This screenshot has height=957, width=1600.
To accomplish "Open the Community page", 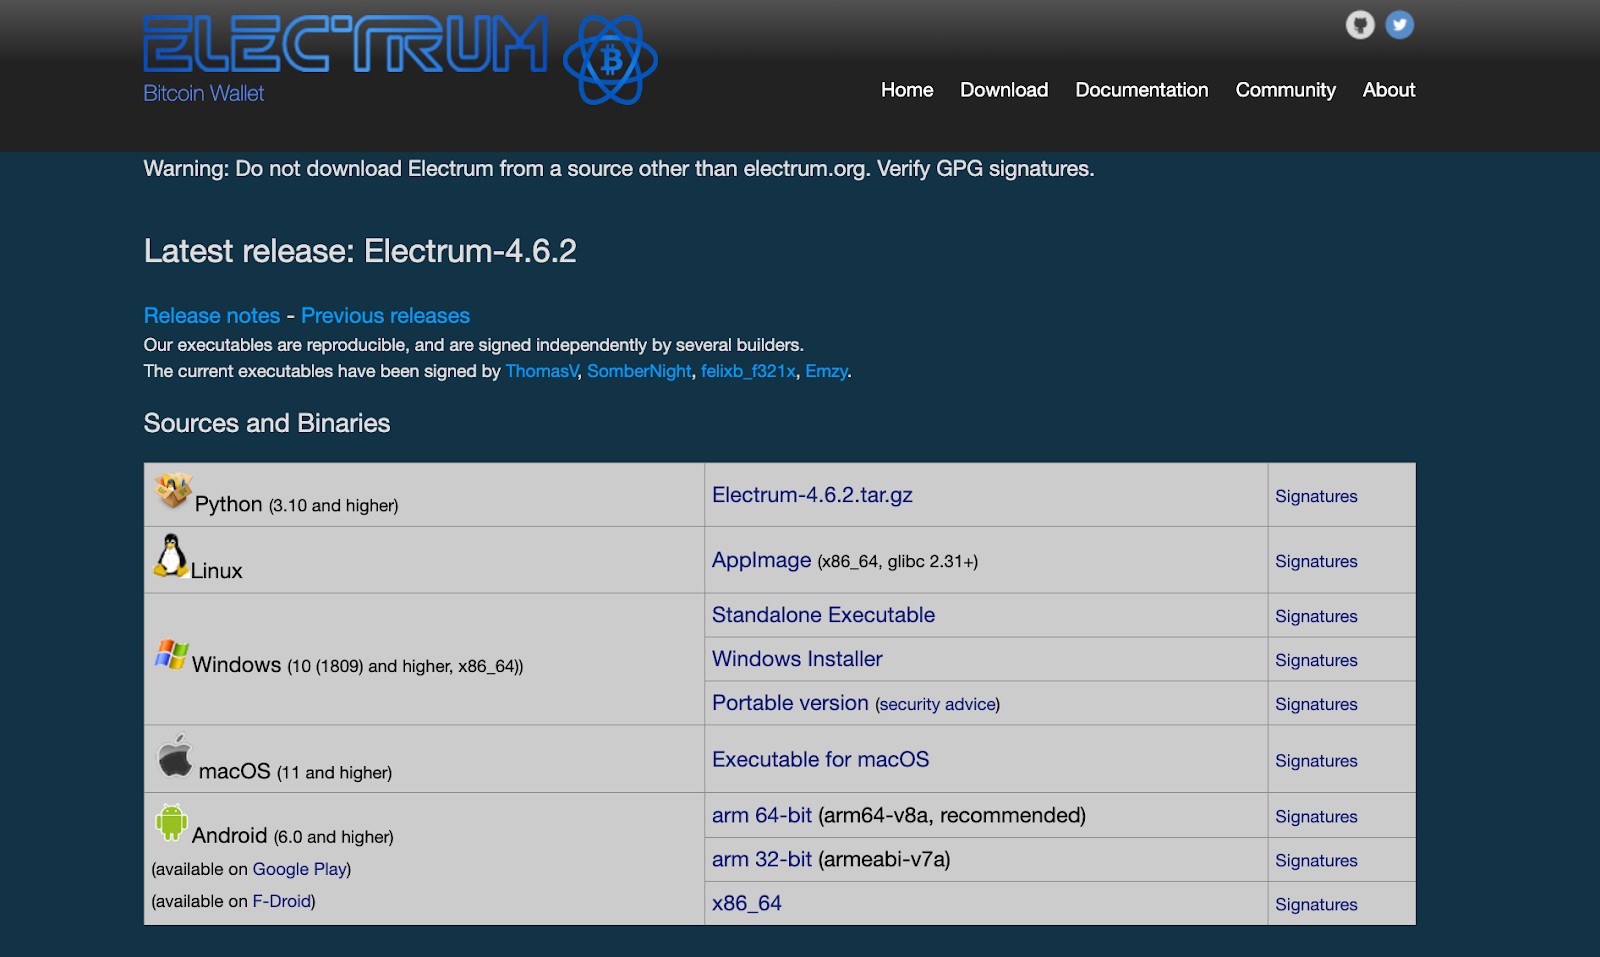I will tap(1286, 90).
